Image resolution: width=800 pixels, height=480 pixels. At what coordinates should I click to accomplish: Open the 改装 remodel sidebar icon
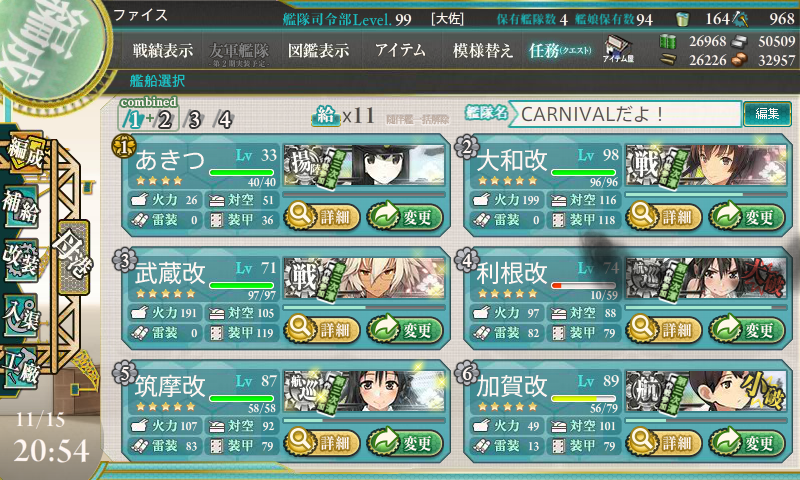(x=20, y=260)
